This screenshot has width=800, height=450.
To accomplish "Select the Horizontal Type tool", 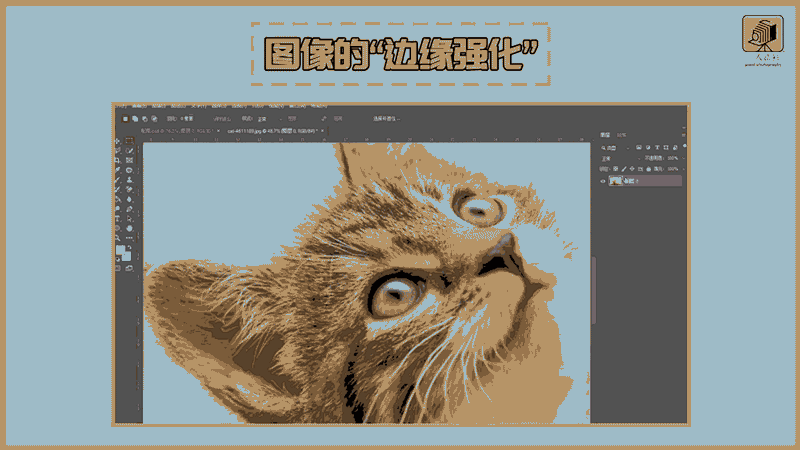I will pos(118,217).
